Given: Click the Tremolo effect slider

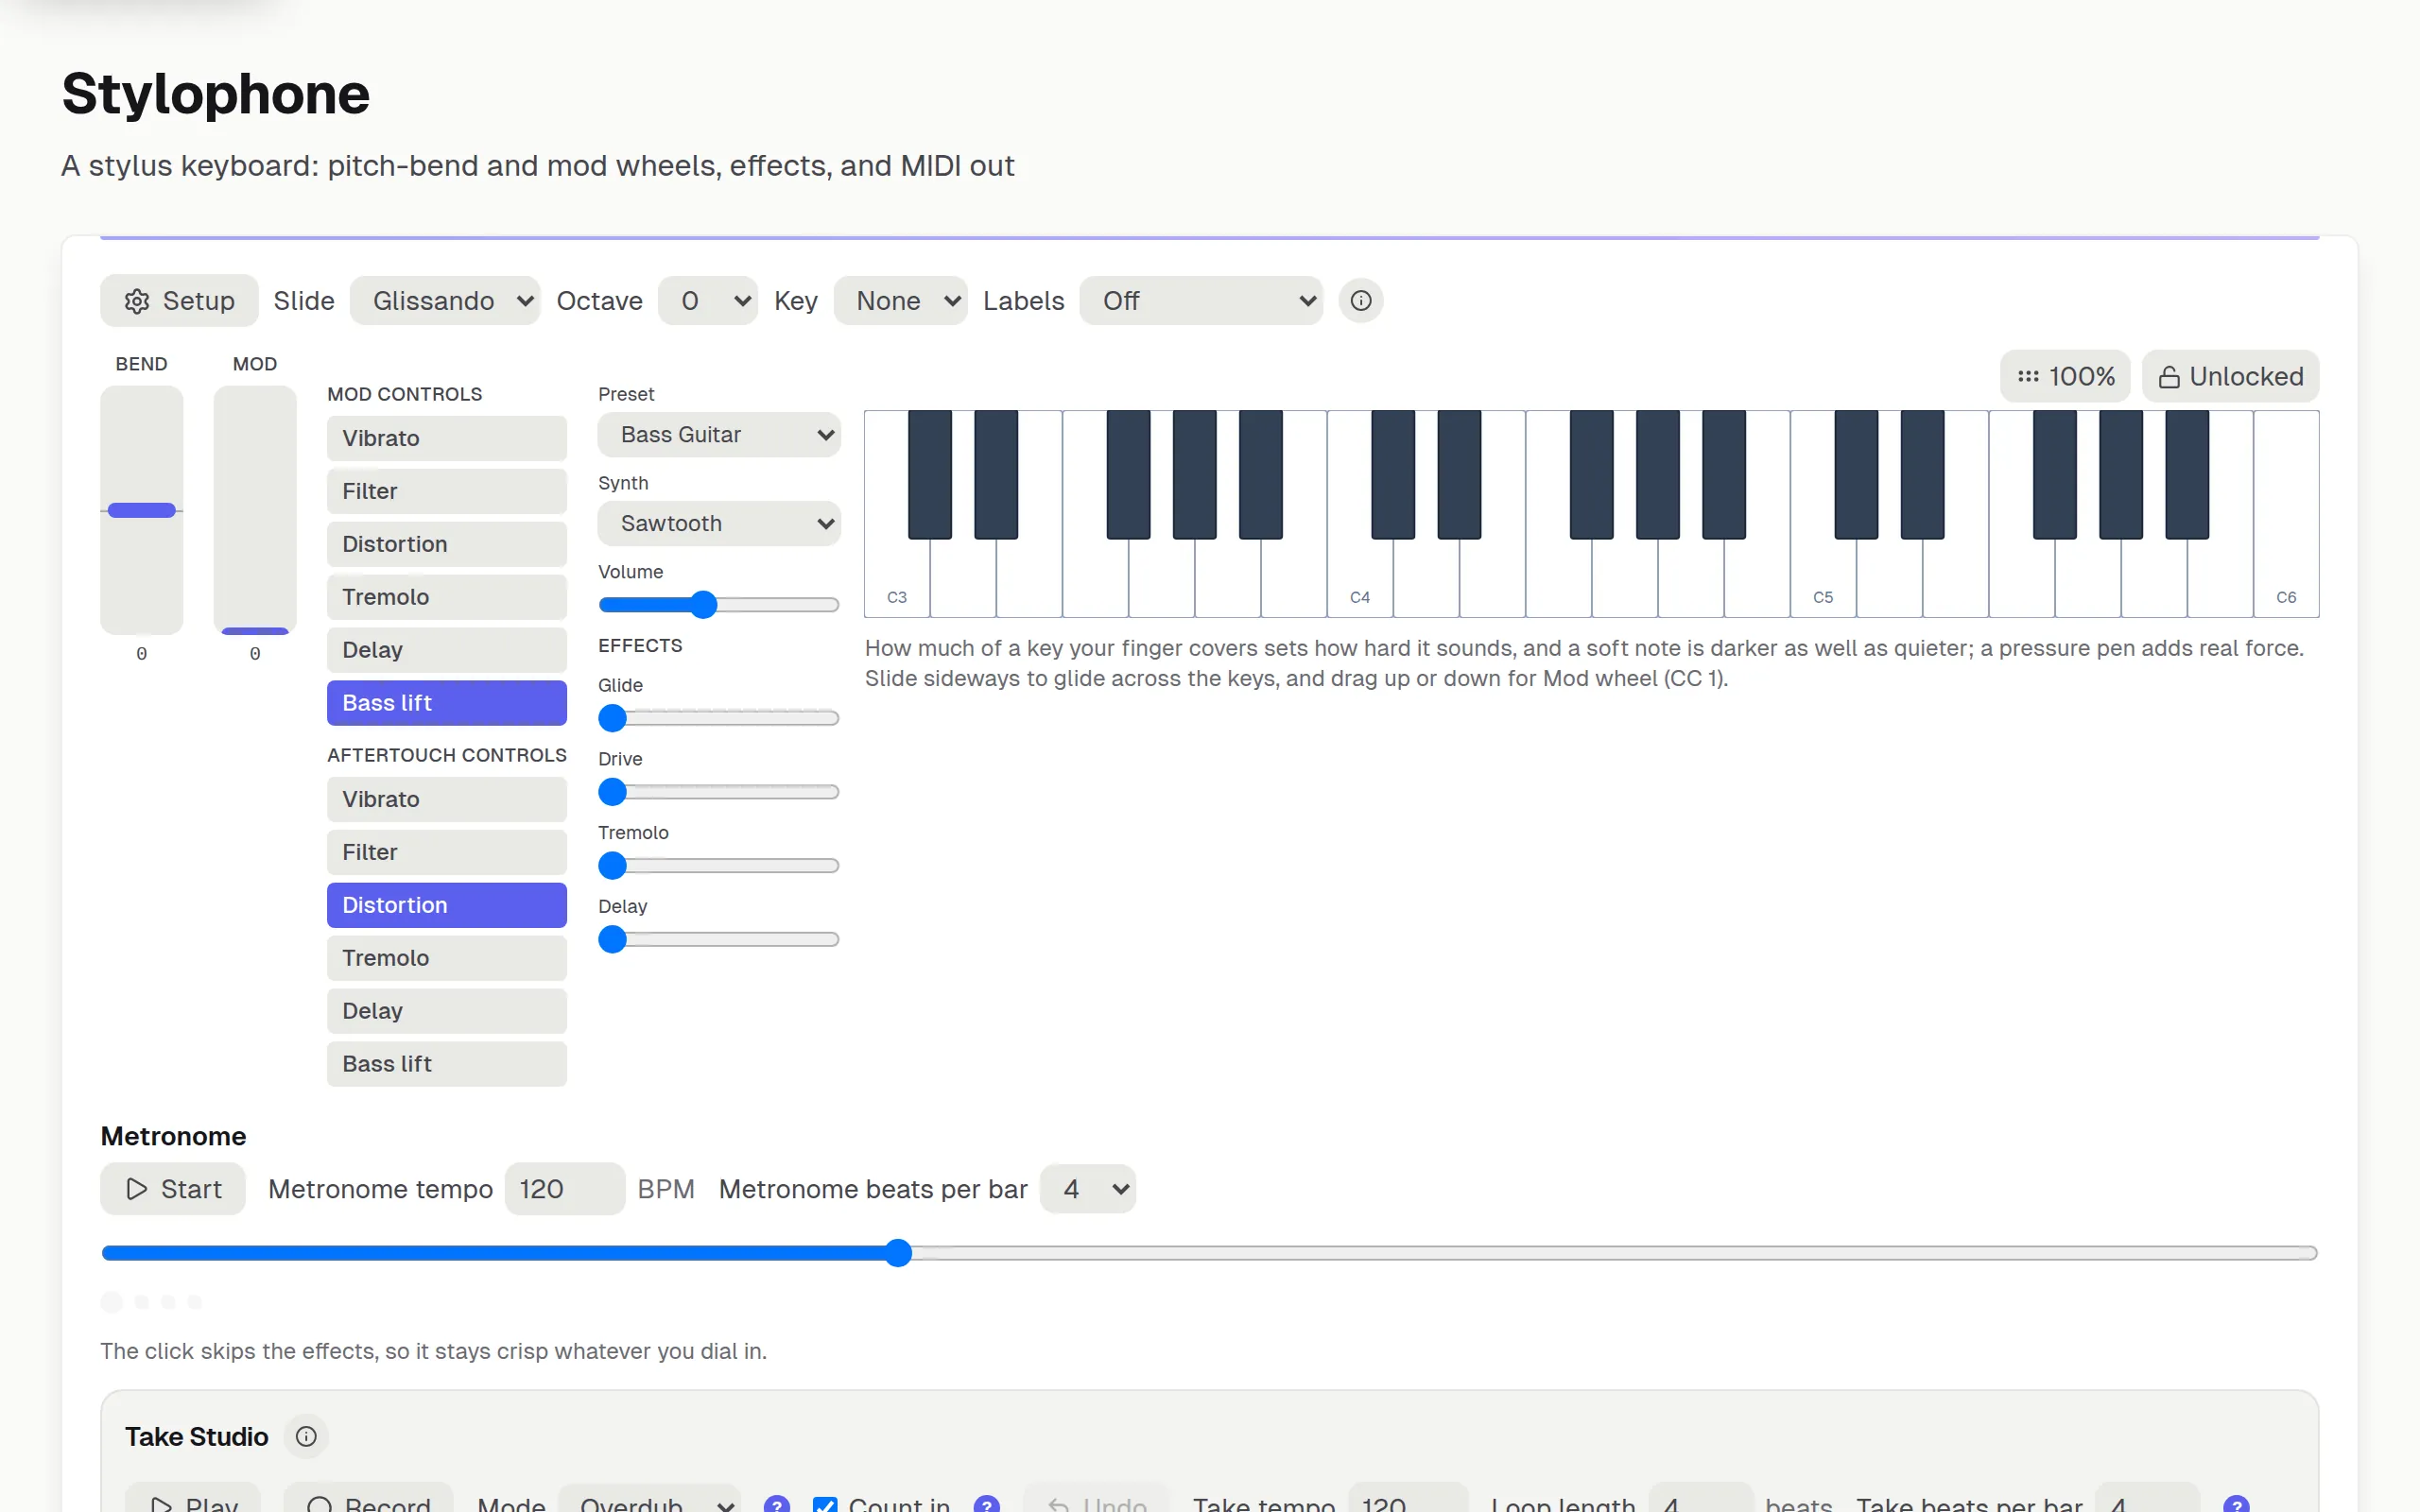Looking at the screenshot, I should (719, 866).
